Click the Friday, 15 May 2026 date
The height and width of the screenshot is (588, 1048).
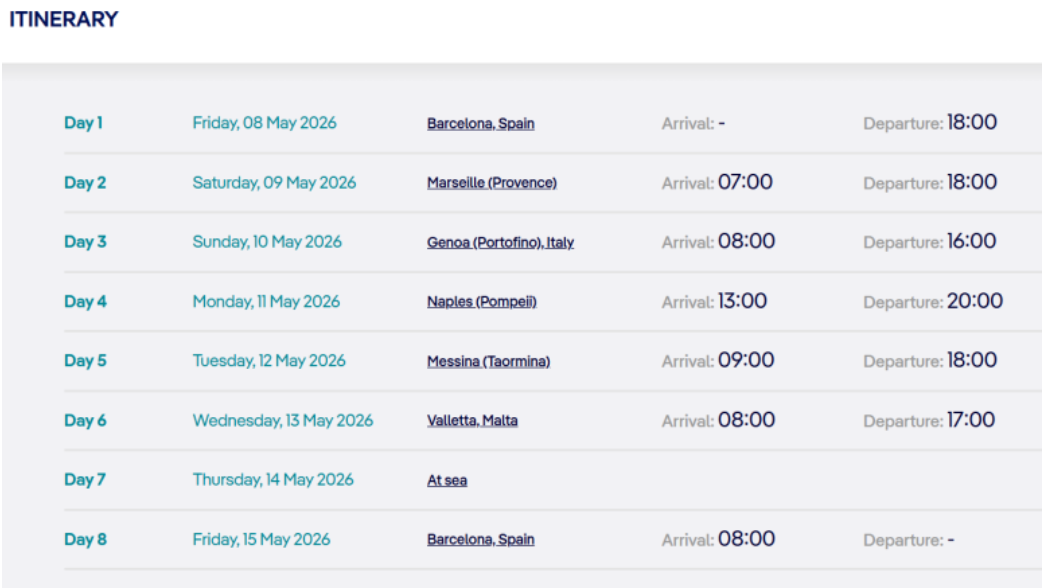(x=261, y=540)
